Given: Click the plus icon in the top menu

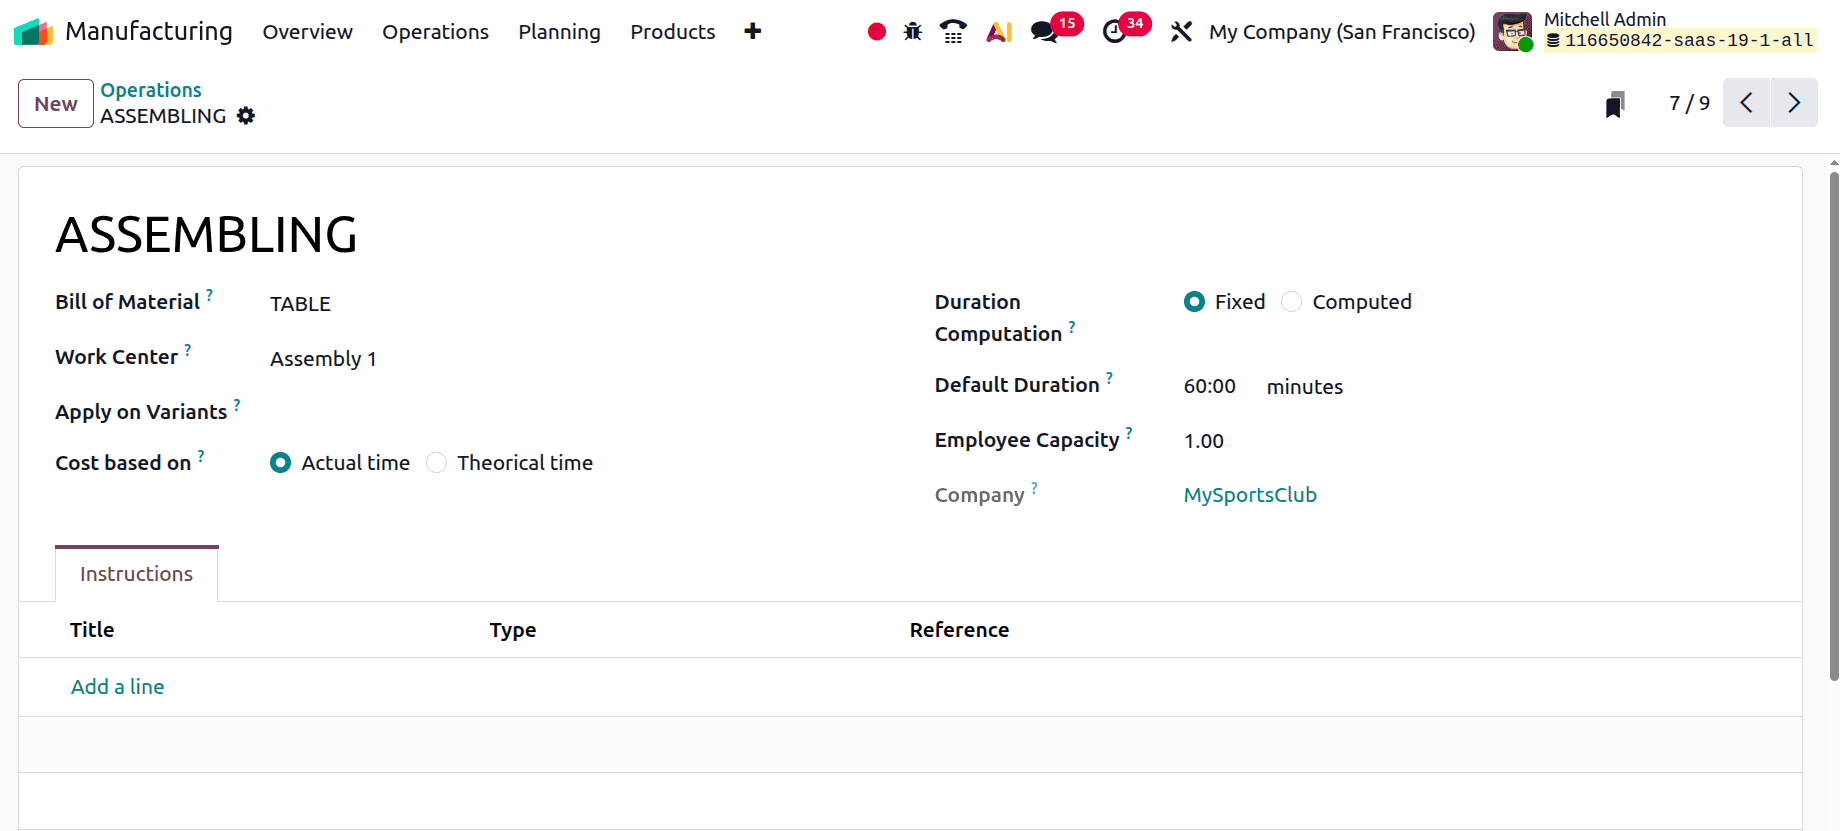Looking at the screenshot, I should tap(753, 32).
